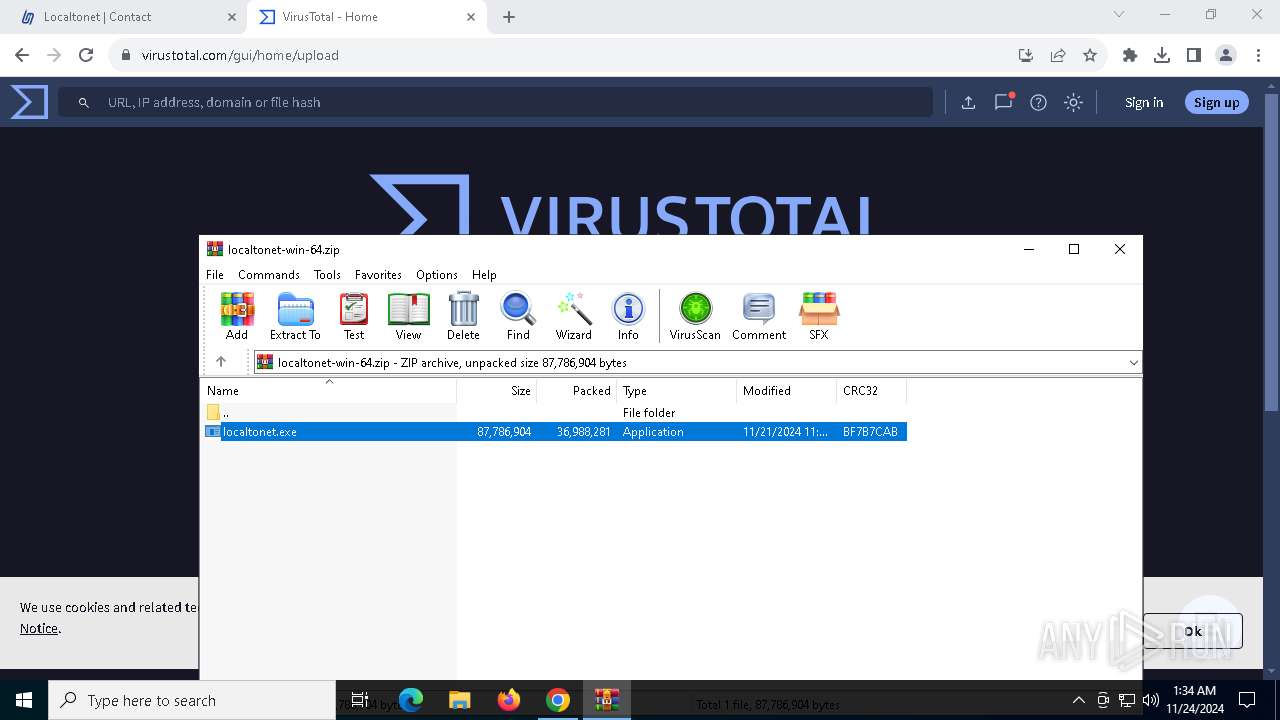The height and width of the screenshot is (720, 1280).
Task: Sort by Type column header
Action: pos(677,391)
